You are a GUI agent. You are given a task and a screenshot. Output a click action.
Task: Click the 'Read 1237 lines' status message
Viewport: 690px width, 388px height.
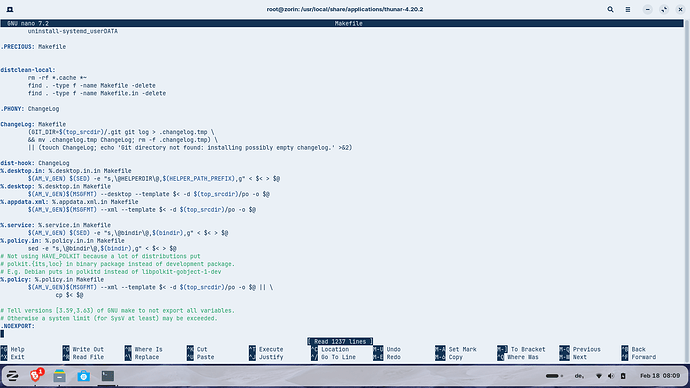[340, 341]
